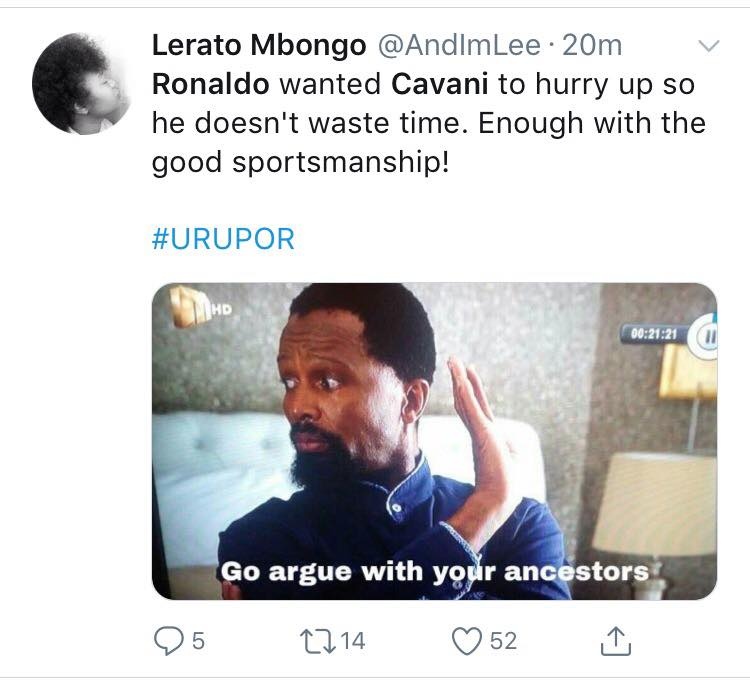Image resolution: width=750 pixels, height=689 pixels.
Task: Click the retweet count 14
Action: pyautogui.click(x=353, y=641)
